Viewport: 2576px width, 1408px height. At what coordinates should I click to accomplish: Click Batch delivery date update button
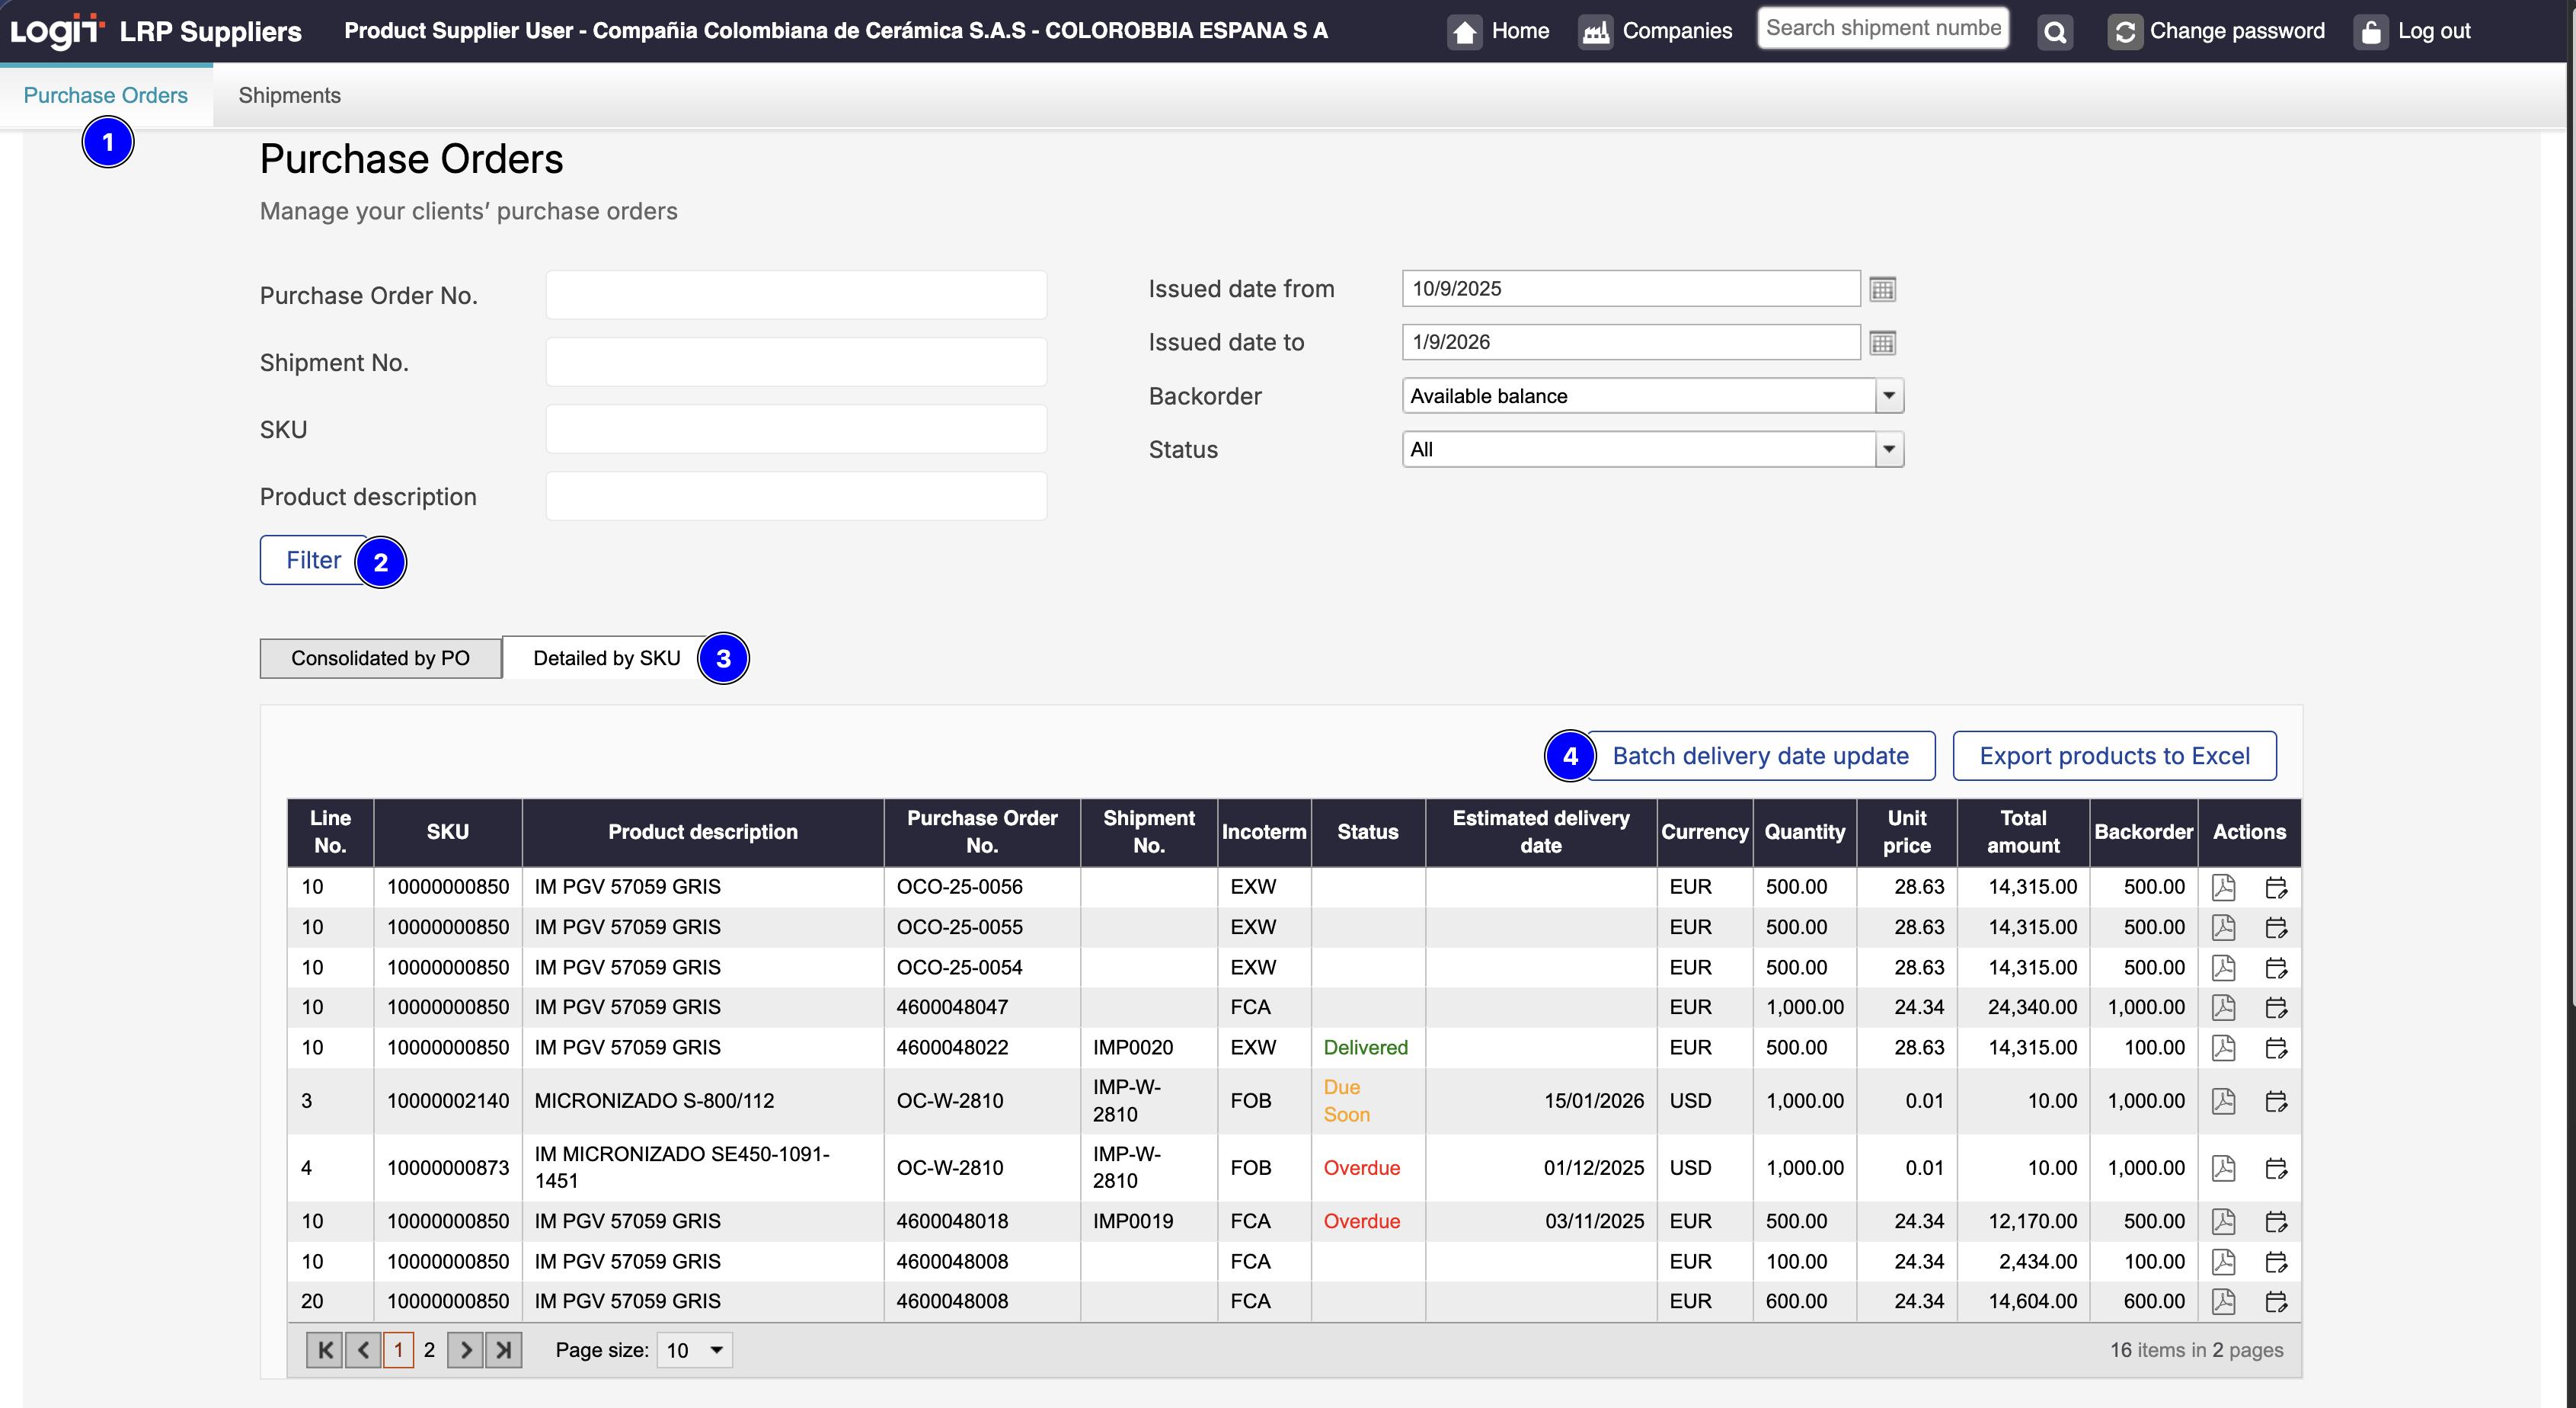(x=1760, y=756)
